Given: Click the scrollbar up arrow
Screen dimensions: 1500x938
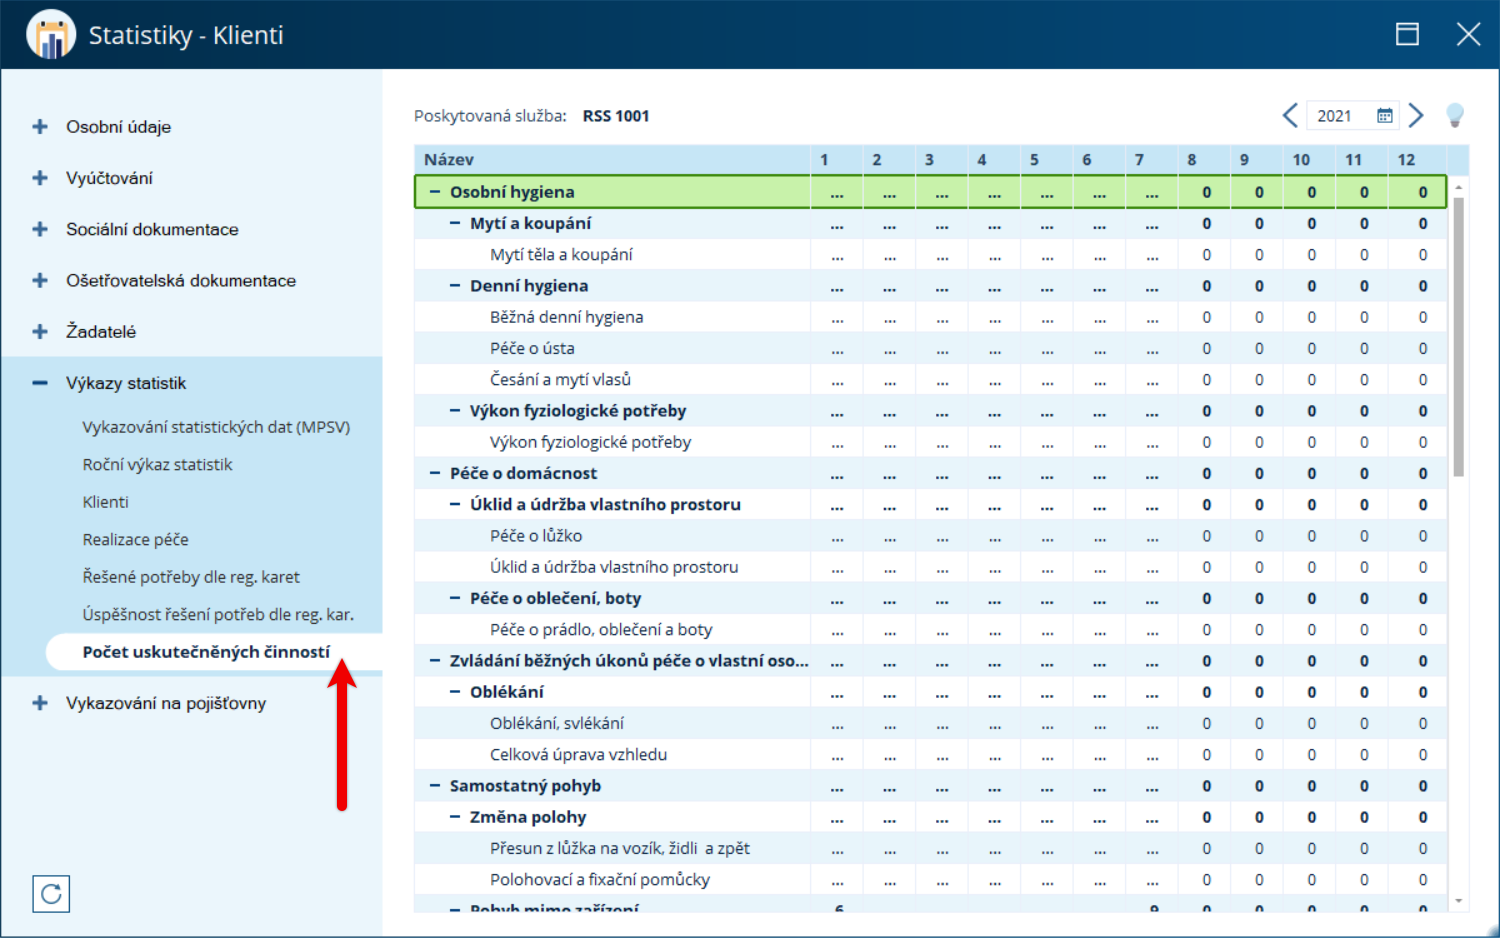Looking at the screenshot, I should point(1458,187).
